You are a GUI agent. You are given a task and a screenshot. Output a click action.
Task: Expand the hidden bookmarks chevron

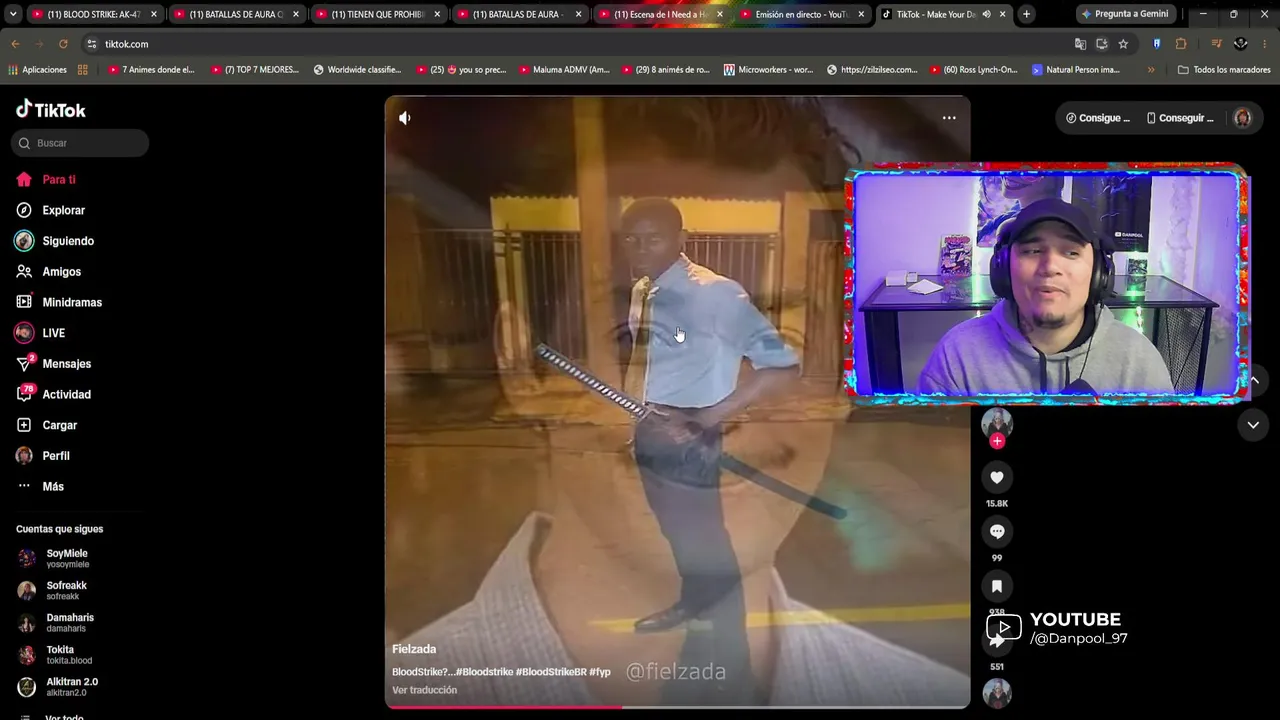click(x=1151, y=70)
